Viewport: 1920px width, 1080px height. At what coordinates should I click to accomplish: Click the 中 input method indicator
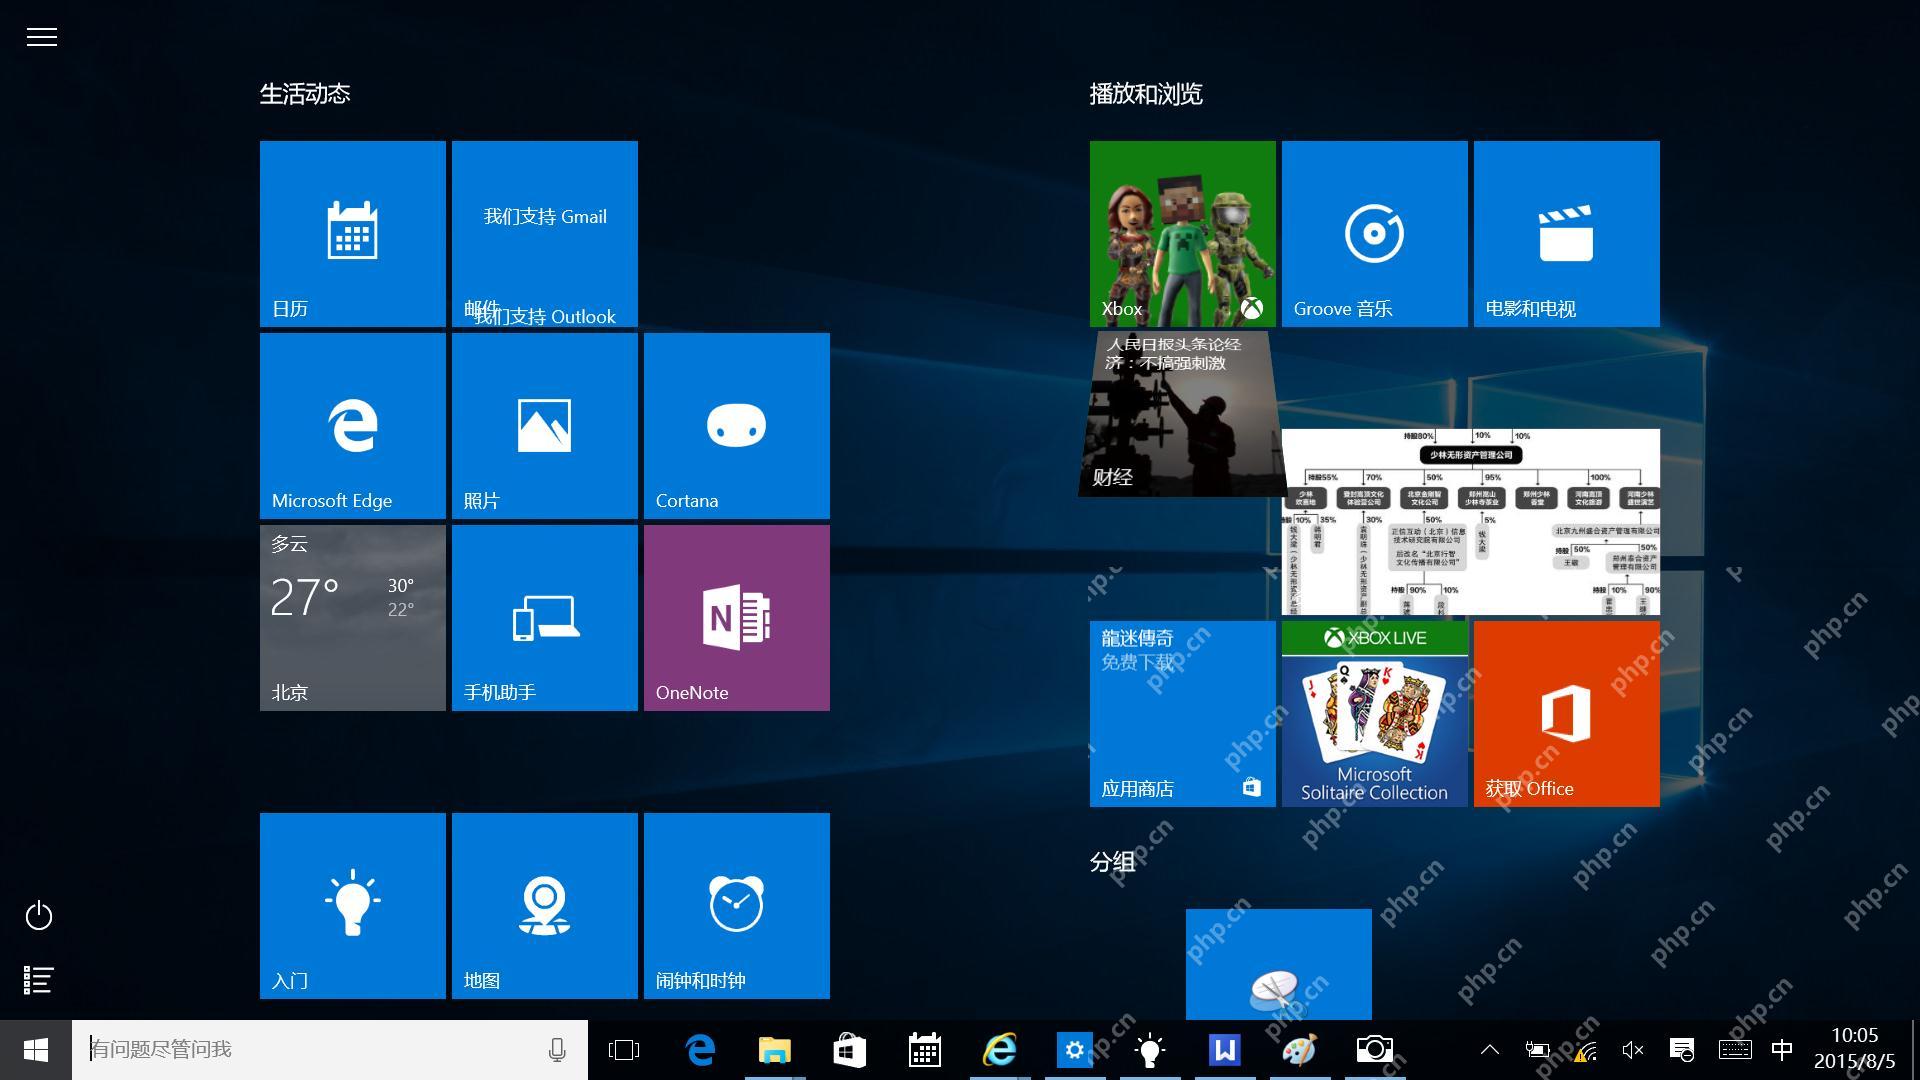pos(1782,1050)
